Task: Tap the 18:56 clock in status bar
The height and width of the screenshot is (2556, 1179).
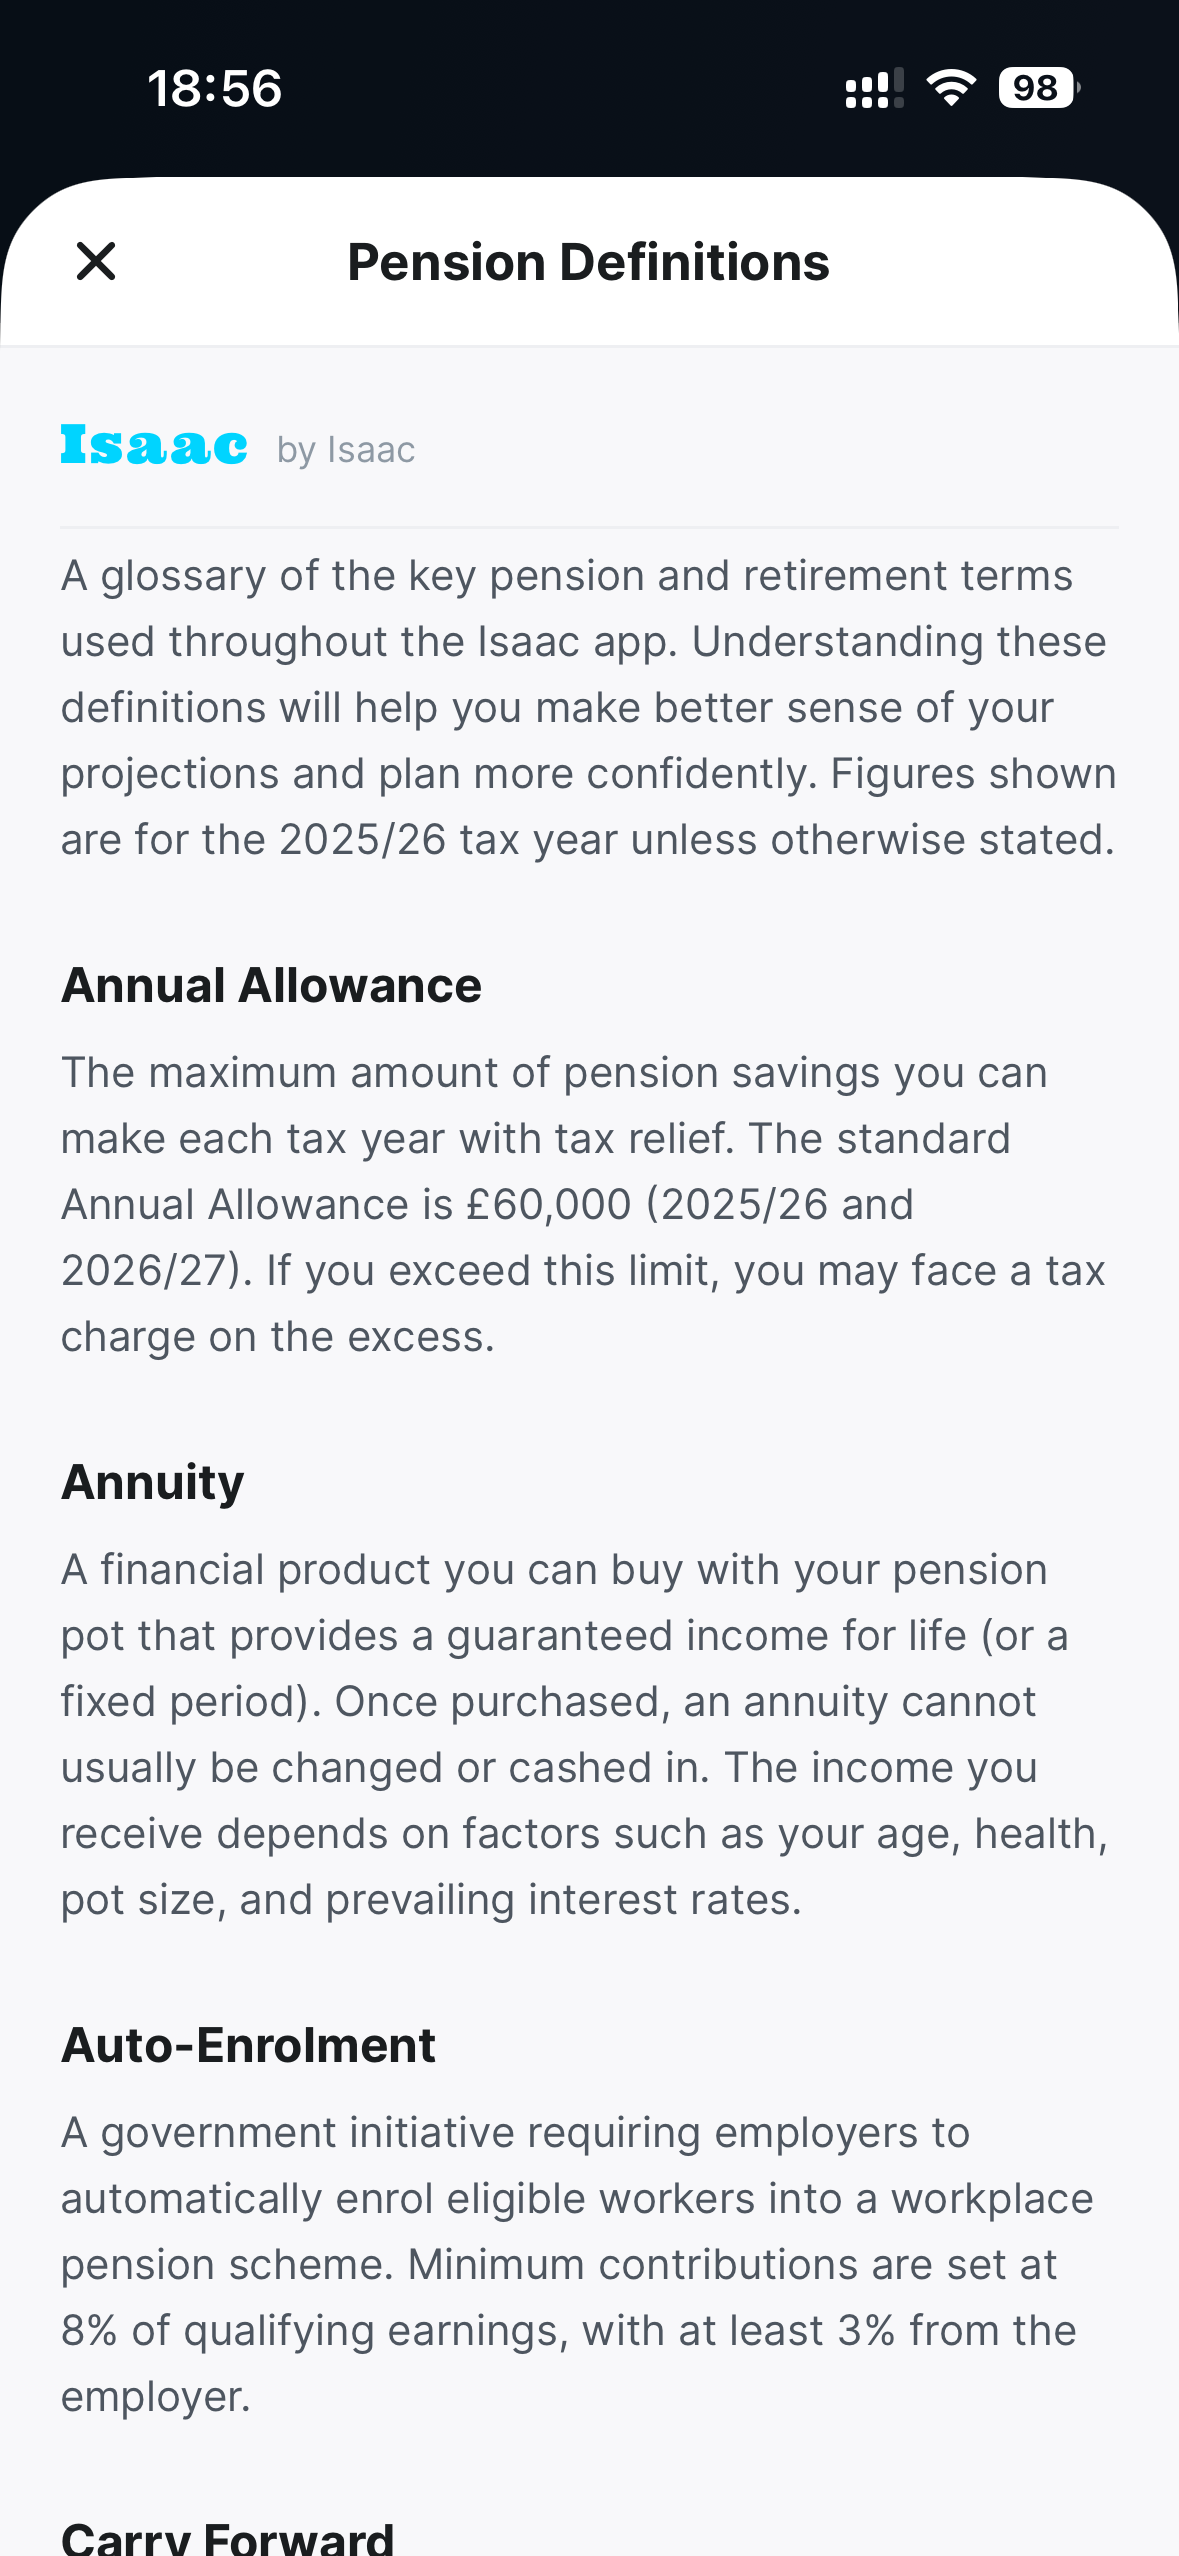Action: pos(215,88)
